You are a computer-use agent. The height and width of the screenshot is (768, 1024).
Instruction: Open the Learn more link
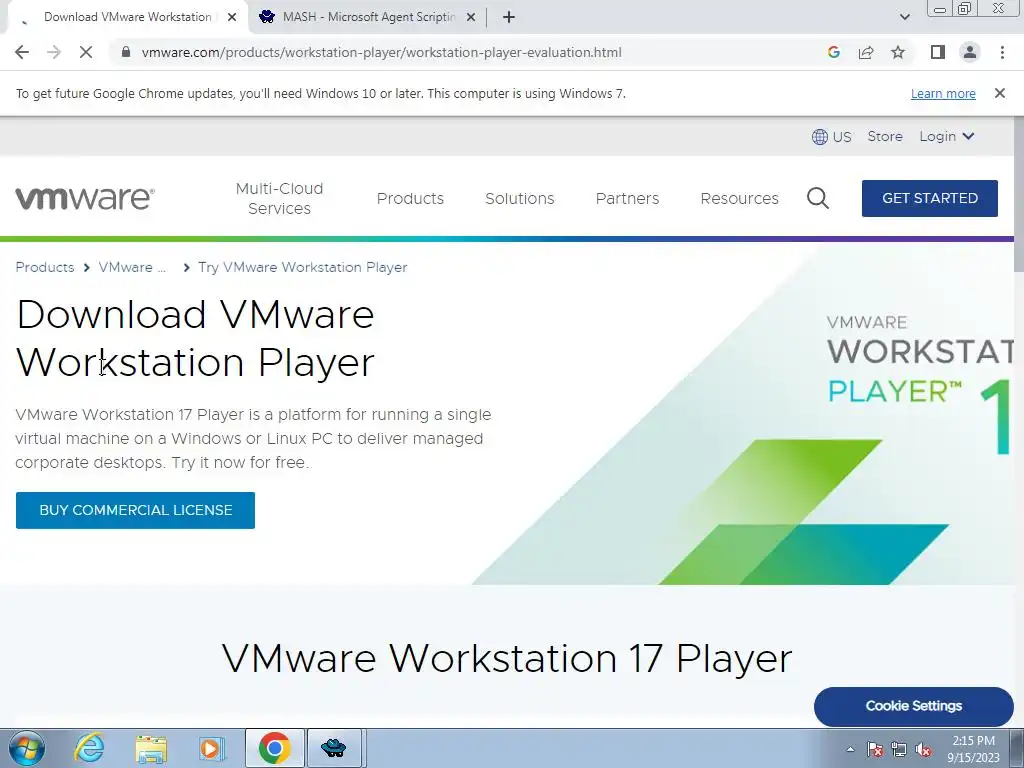[943, 93]
